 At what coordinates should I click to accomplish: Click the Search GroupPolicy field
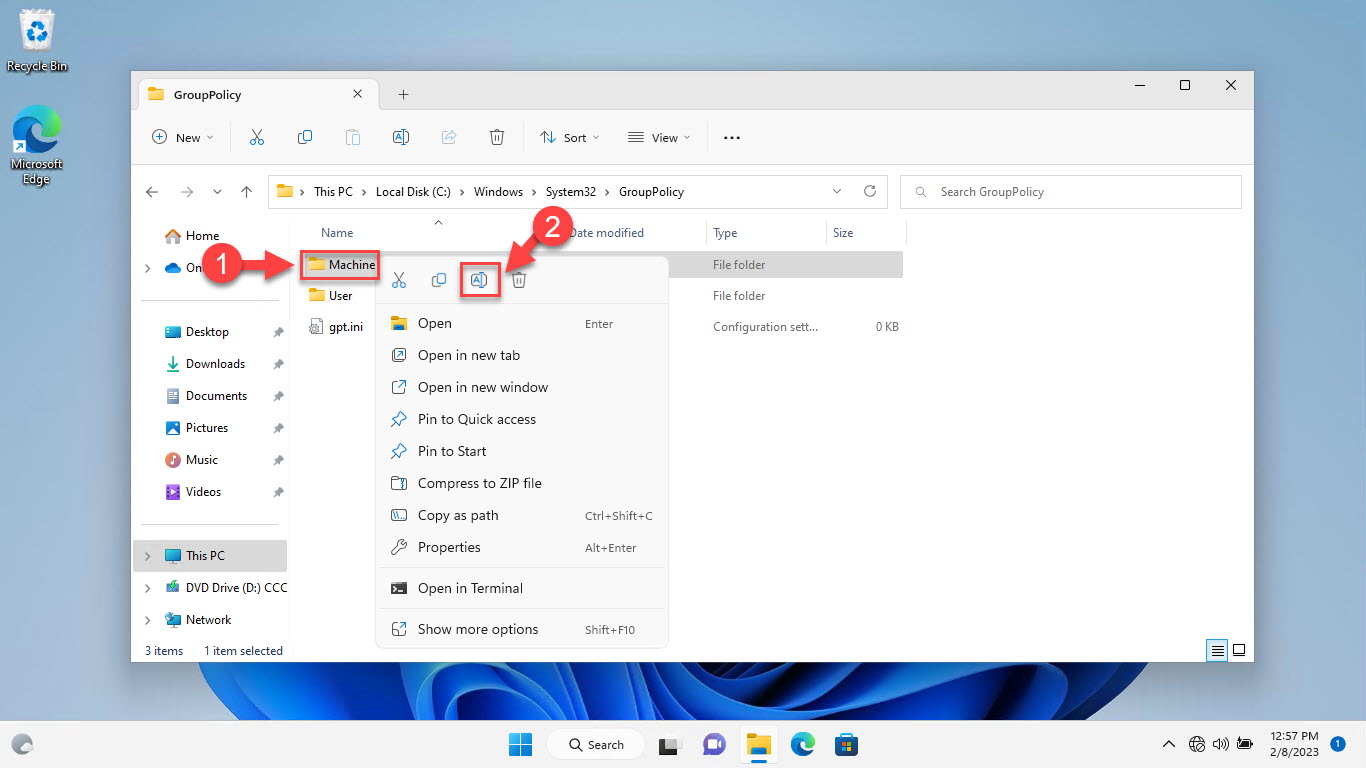pyautogui.click(x=1070, y=192)
